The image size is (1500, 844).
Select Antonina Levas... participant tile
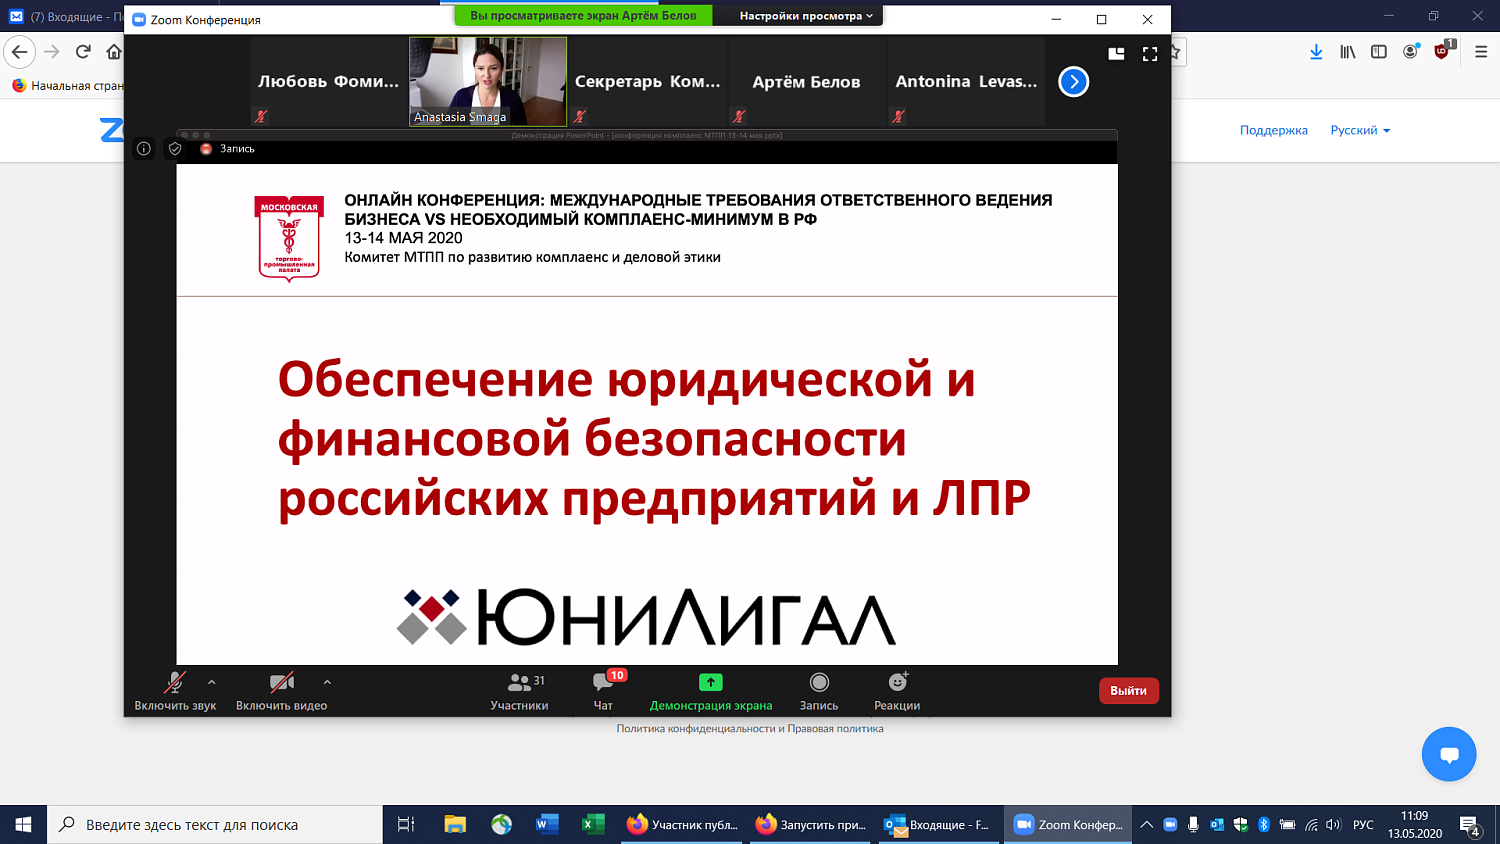click(966, 82)
